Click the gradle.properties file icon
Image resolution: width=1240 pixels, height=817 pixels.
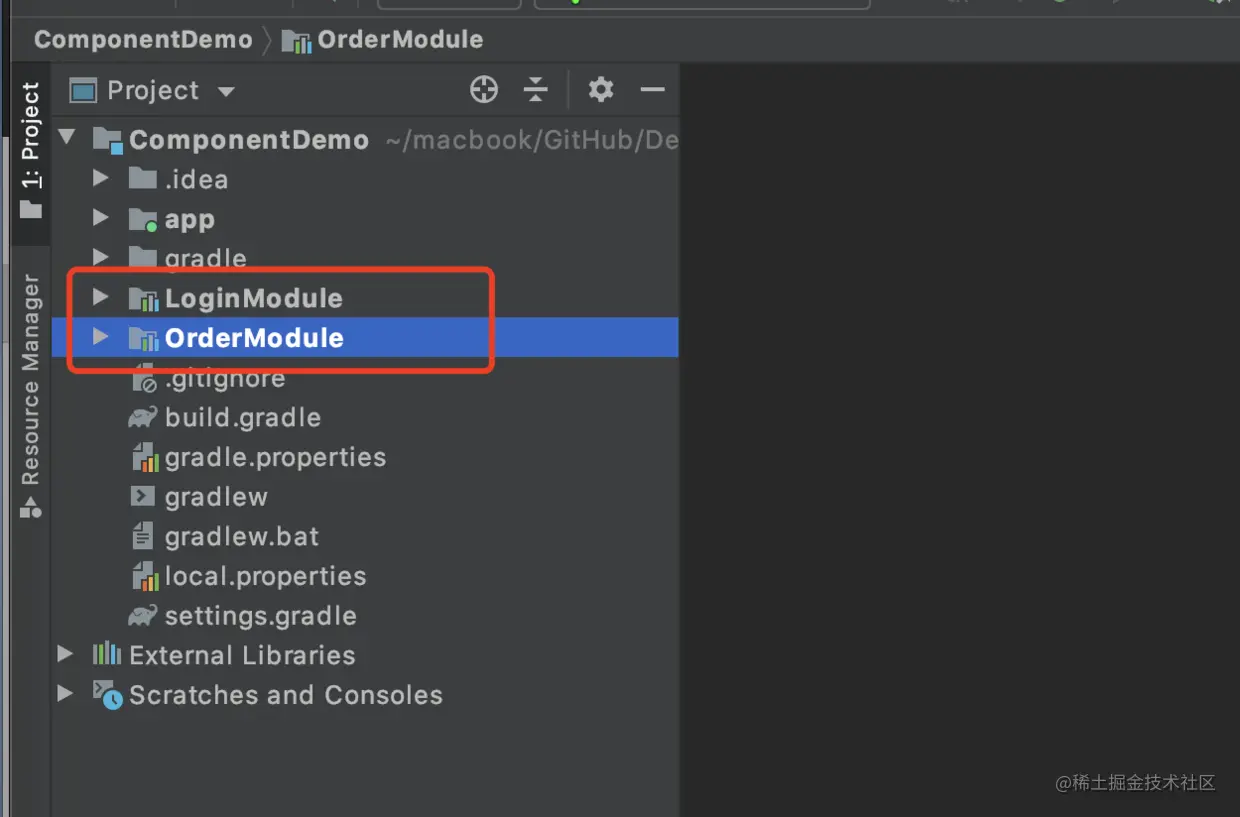click(146, 457)
